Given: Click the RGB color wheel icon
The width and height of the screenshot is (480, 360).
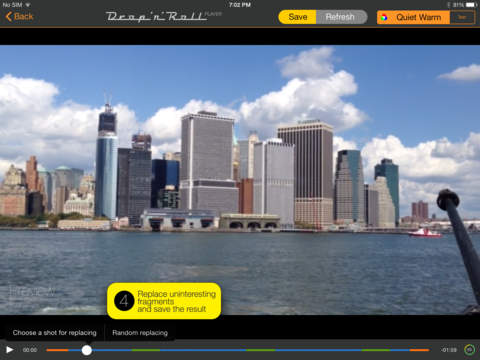Looking at the screenshot, I should tap(384, 17).
